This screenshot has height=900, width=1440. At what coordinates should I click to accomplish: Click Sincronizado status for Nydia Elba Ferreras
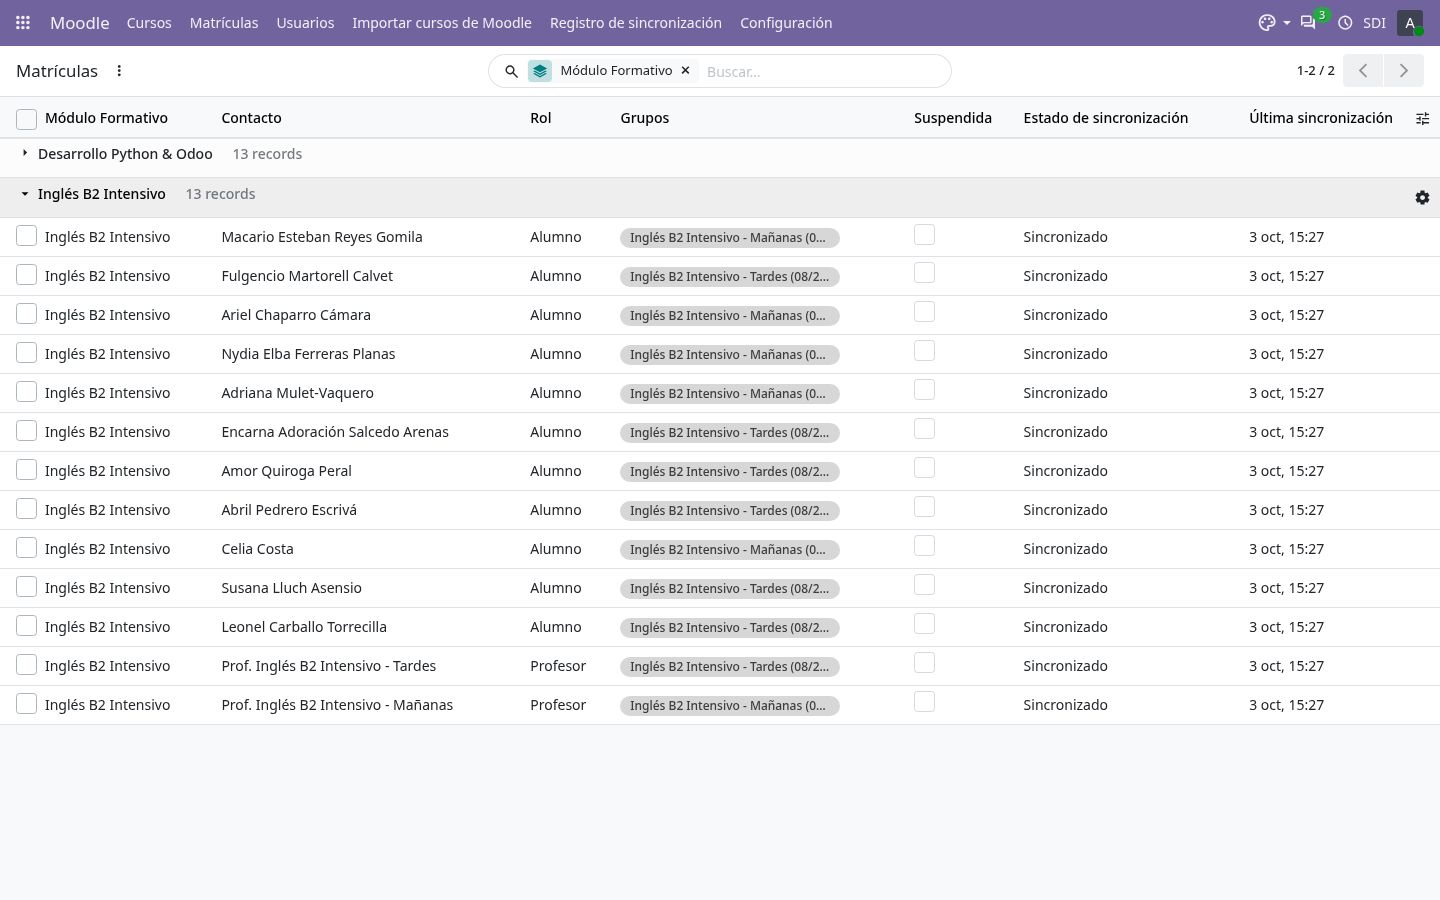tap(1065, 354)
